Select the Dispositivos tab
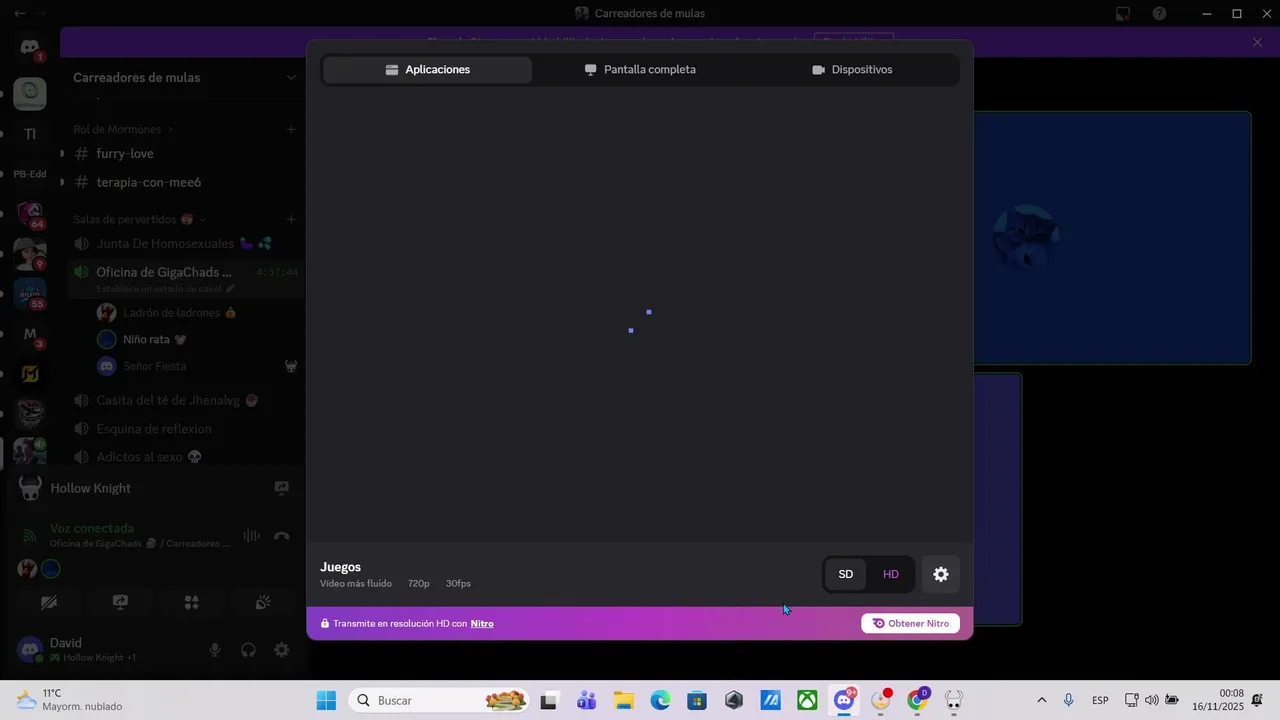 pos(852,70)
